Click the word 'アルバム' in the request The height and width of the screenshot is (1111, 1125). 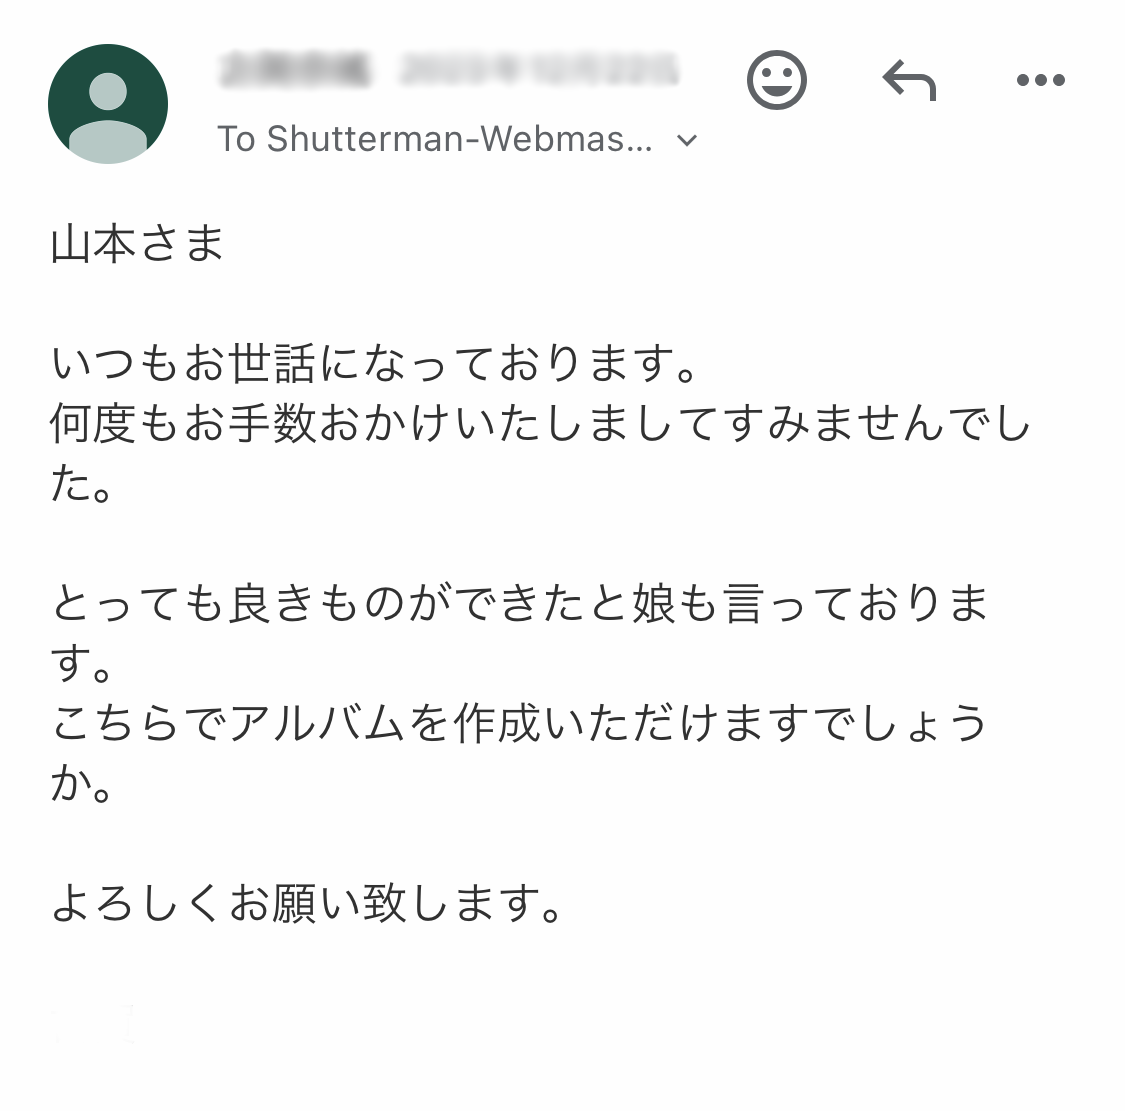317,725
